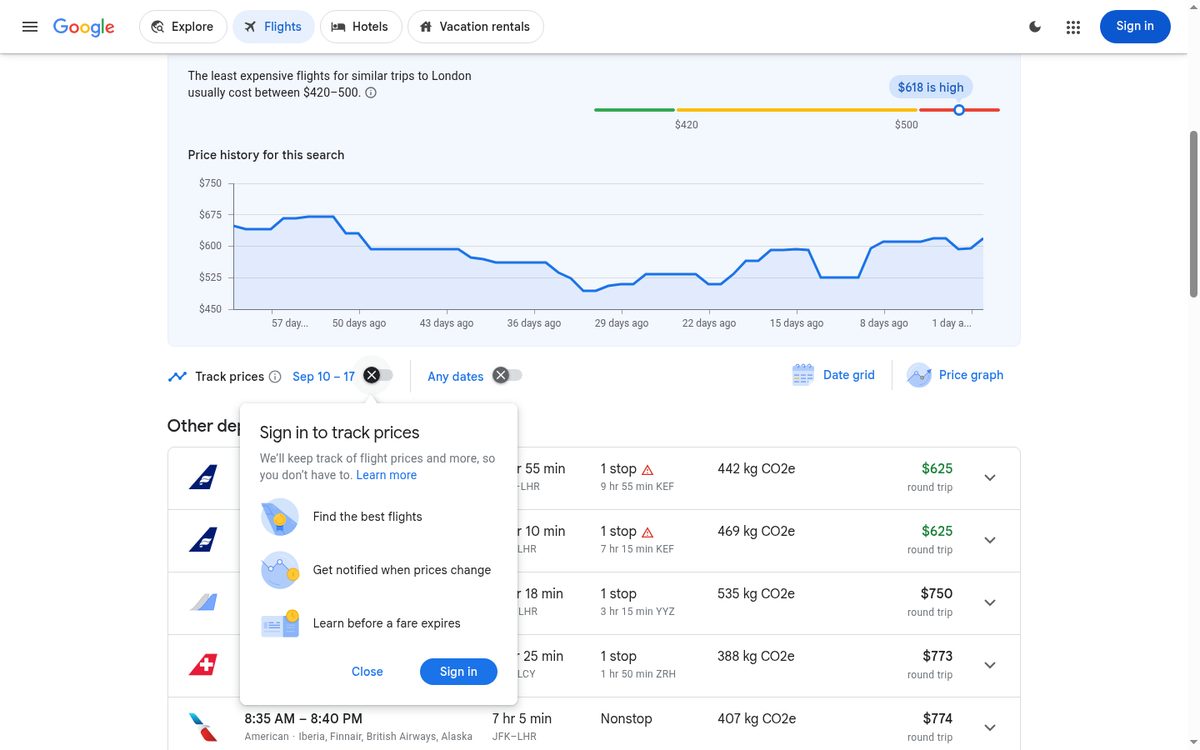Click the 7 hr 5 min duration
This screenshot has width=1200, height=750.
point(522,718)
